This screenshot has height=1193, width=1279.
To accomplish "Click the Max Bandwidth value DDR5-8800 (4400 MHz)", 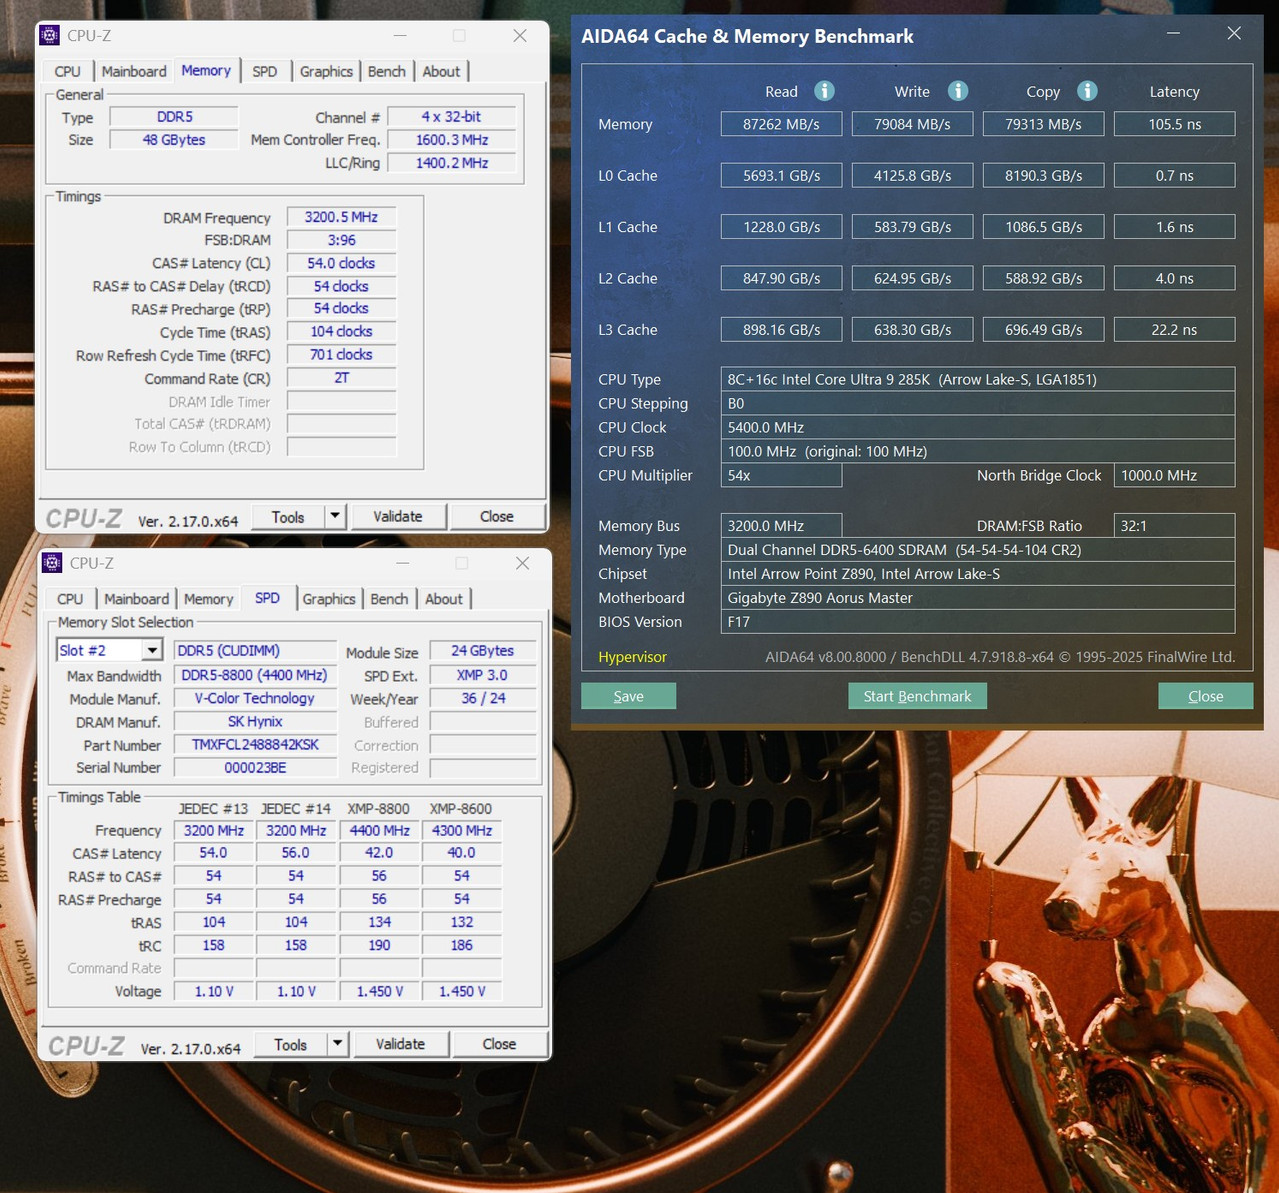I will coord(255,675).
